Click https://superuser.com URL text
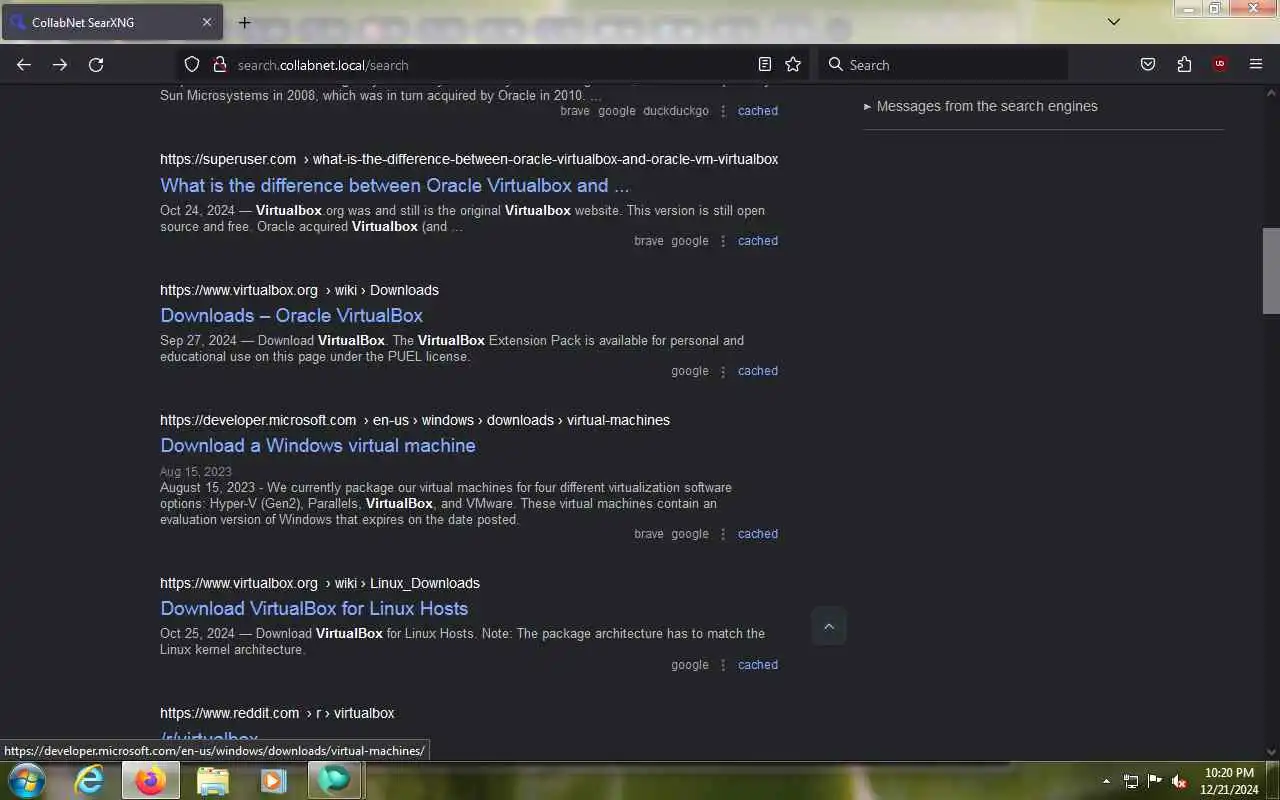1280x800 pixels. [228, 159]
